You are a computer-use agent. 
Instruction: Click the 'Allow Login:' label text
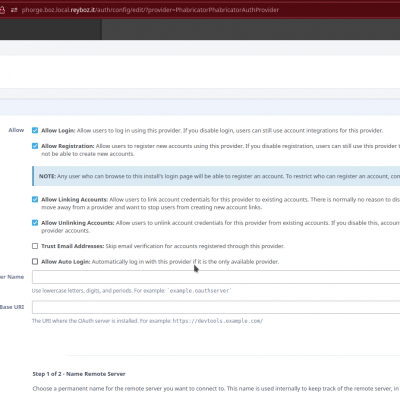point(58,131)
